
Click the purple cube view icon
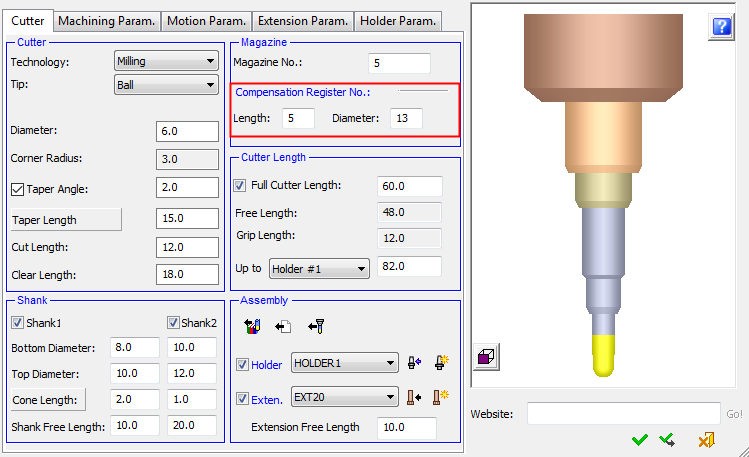click(x=487, y=356)
